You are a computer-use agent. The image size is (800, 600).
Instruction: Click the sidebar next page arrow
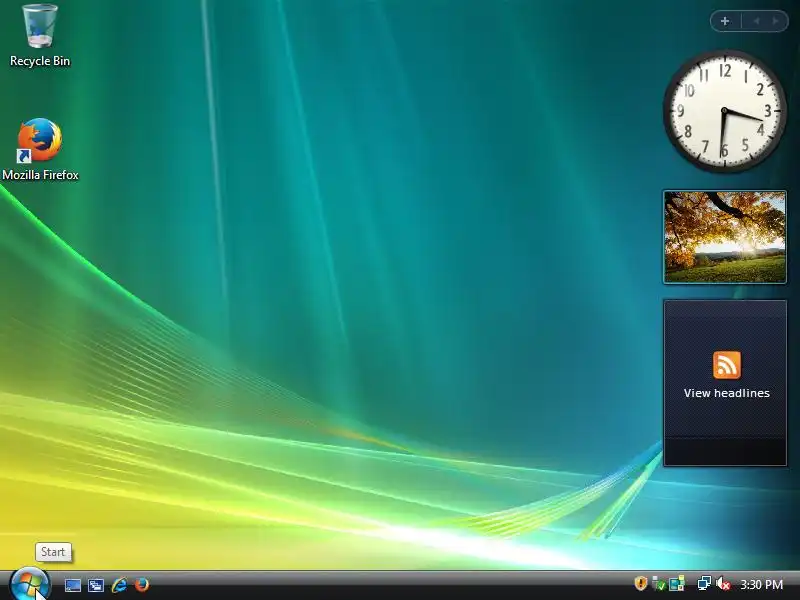[x=776, y=21]
